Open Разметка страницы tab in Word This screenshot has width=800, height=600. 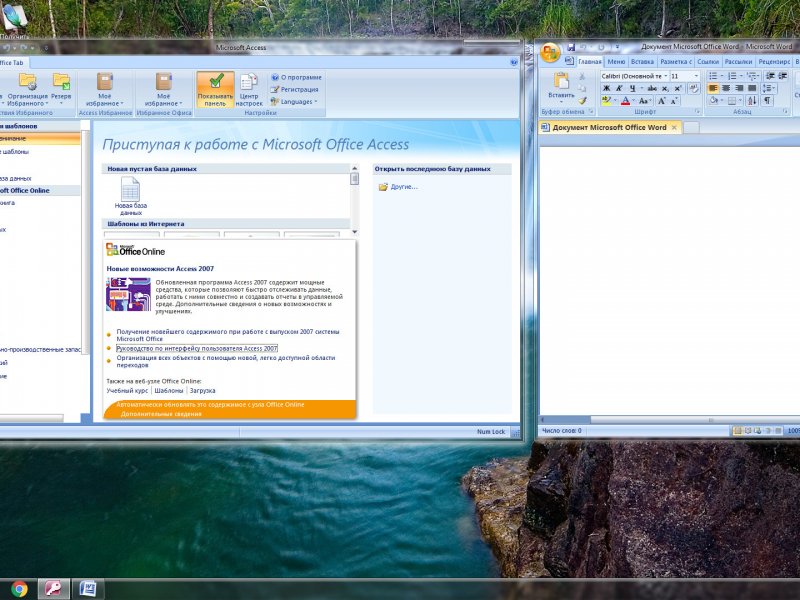coord(676,62)
